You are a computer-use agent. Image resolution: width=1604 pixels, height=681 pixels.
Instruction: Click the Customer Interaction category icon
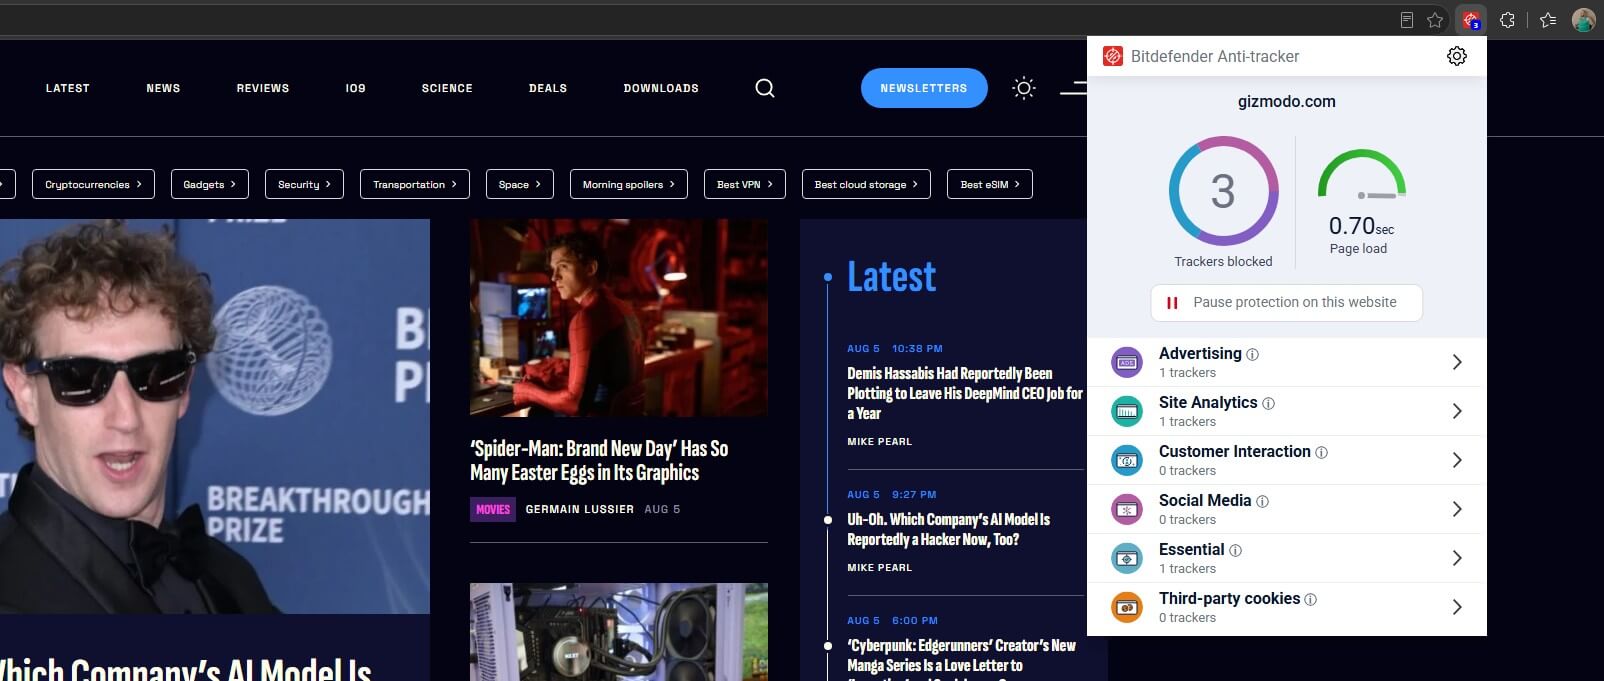[1127, 460]
